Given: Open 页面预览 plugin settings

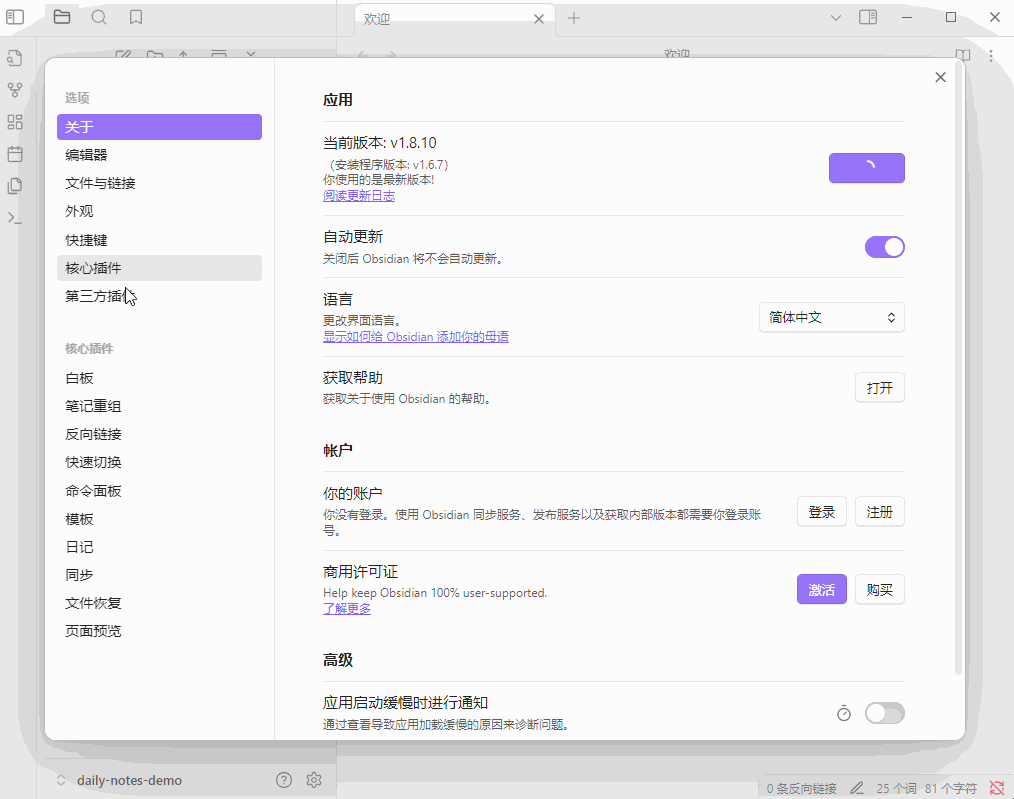Looking at the screenshot, I should pyautogui.click(x=159, y=631).
